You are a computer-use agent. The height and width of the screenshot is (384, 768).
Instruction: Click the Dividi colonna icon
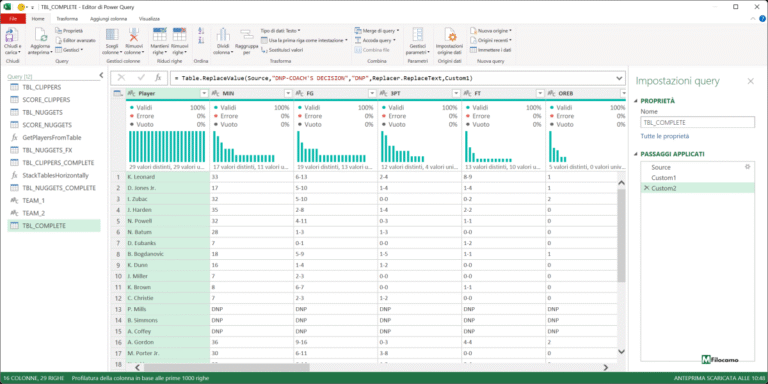(x=223, y=35)
